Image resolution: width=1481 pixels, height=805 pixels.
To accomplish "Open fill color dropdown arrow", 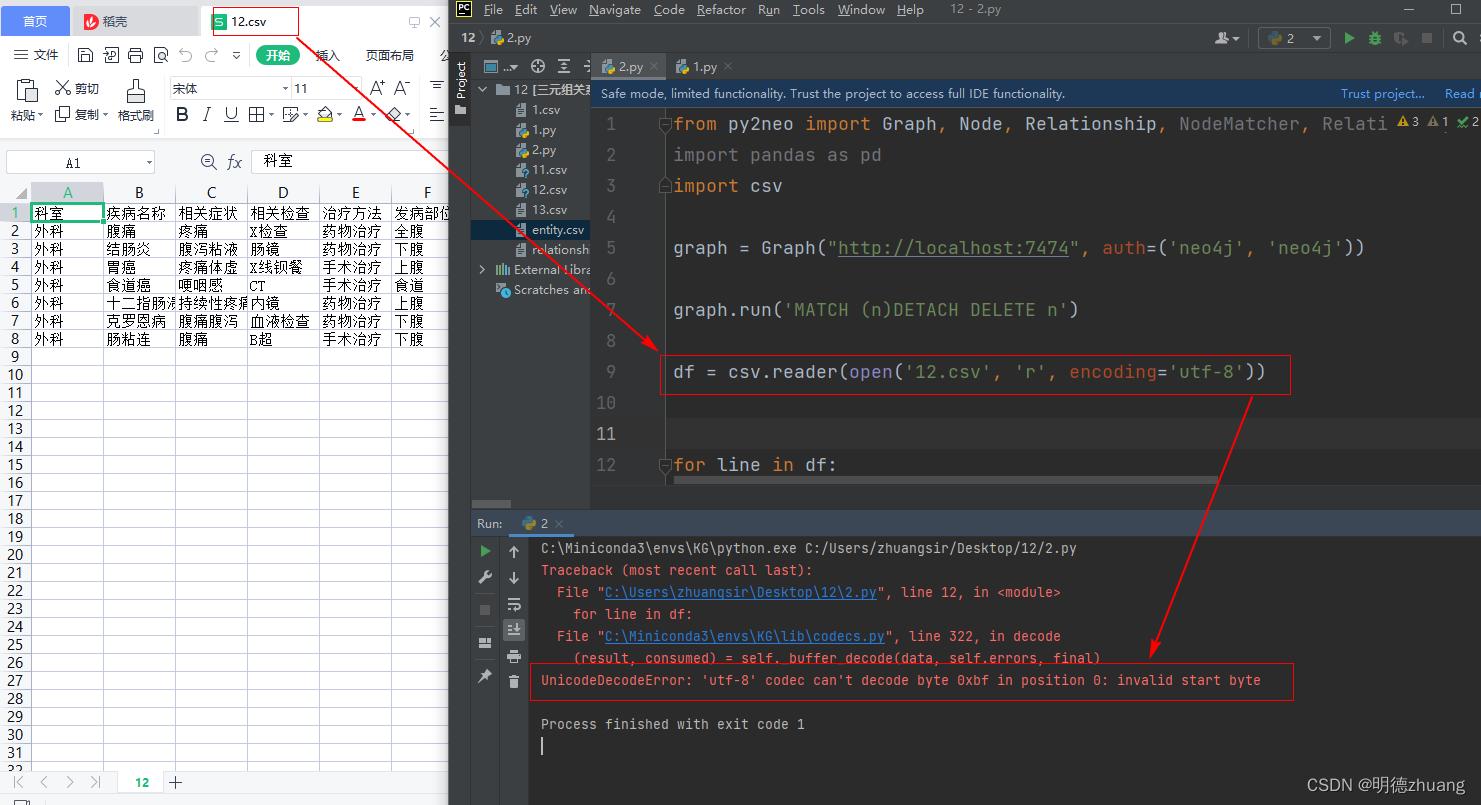I will 338,115.
